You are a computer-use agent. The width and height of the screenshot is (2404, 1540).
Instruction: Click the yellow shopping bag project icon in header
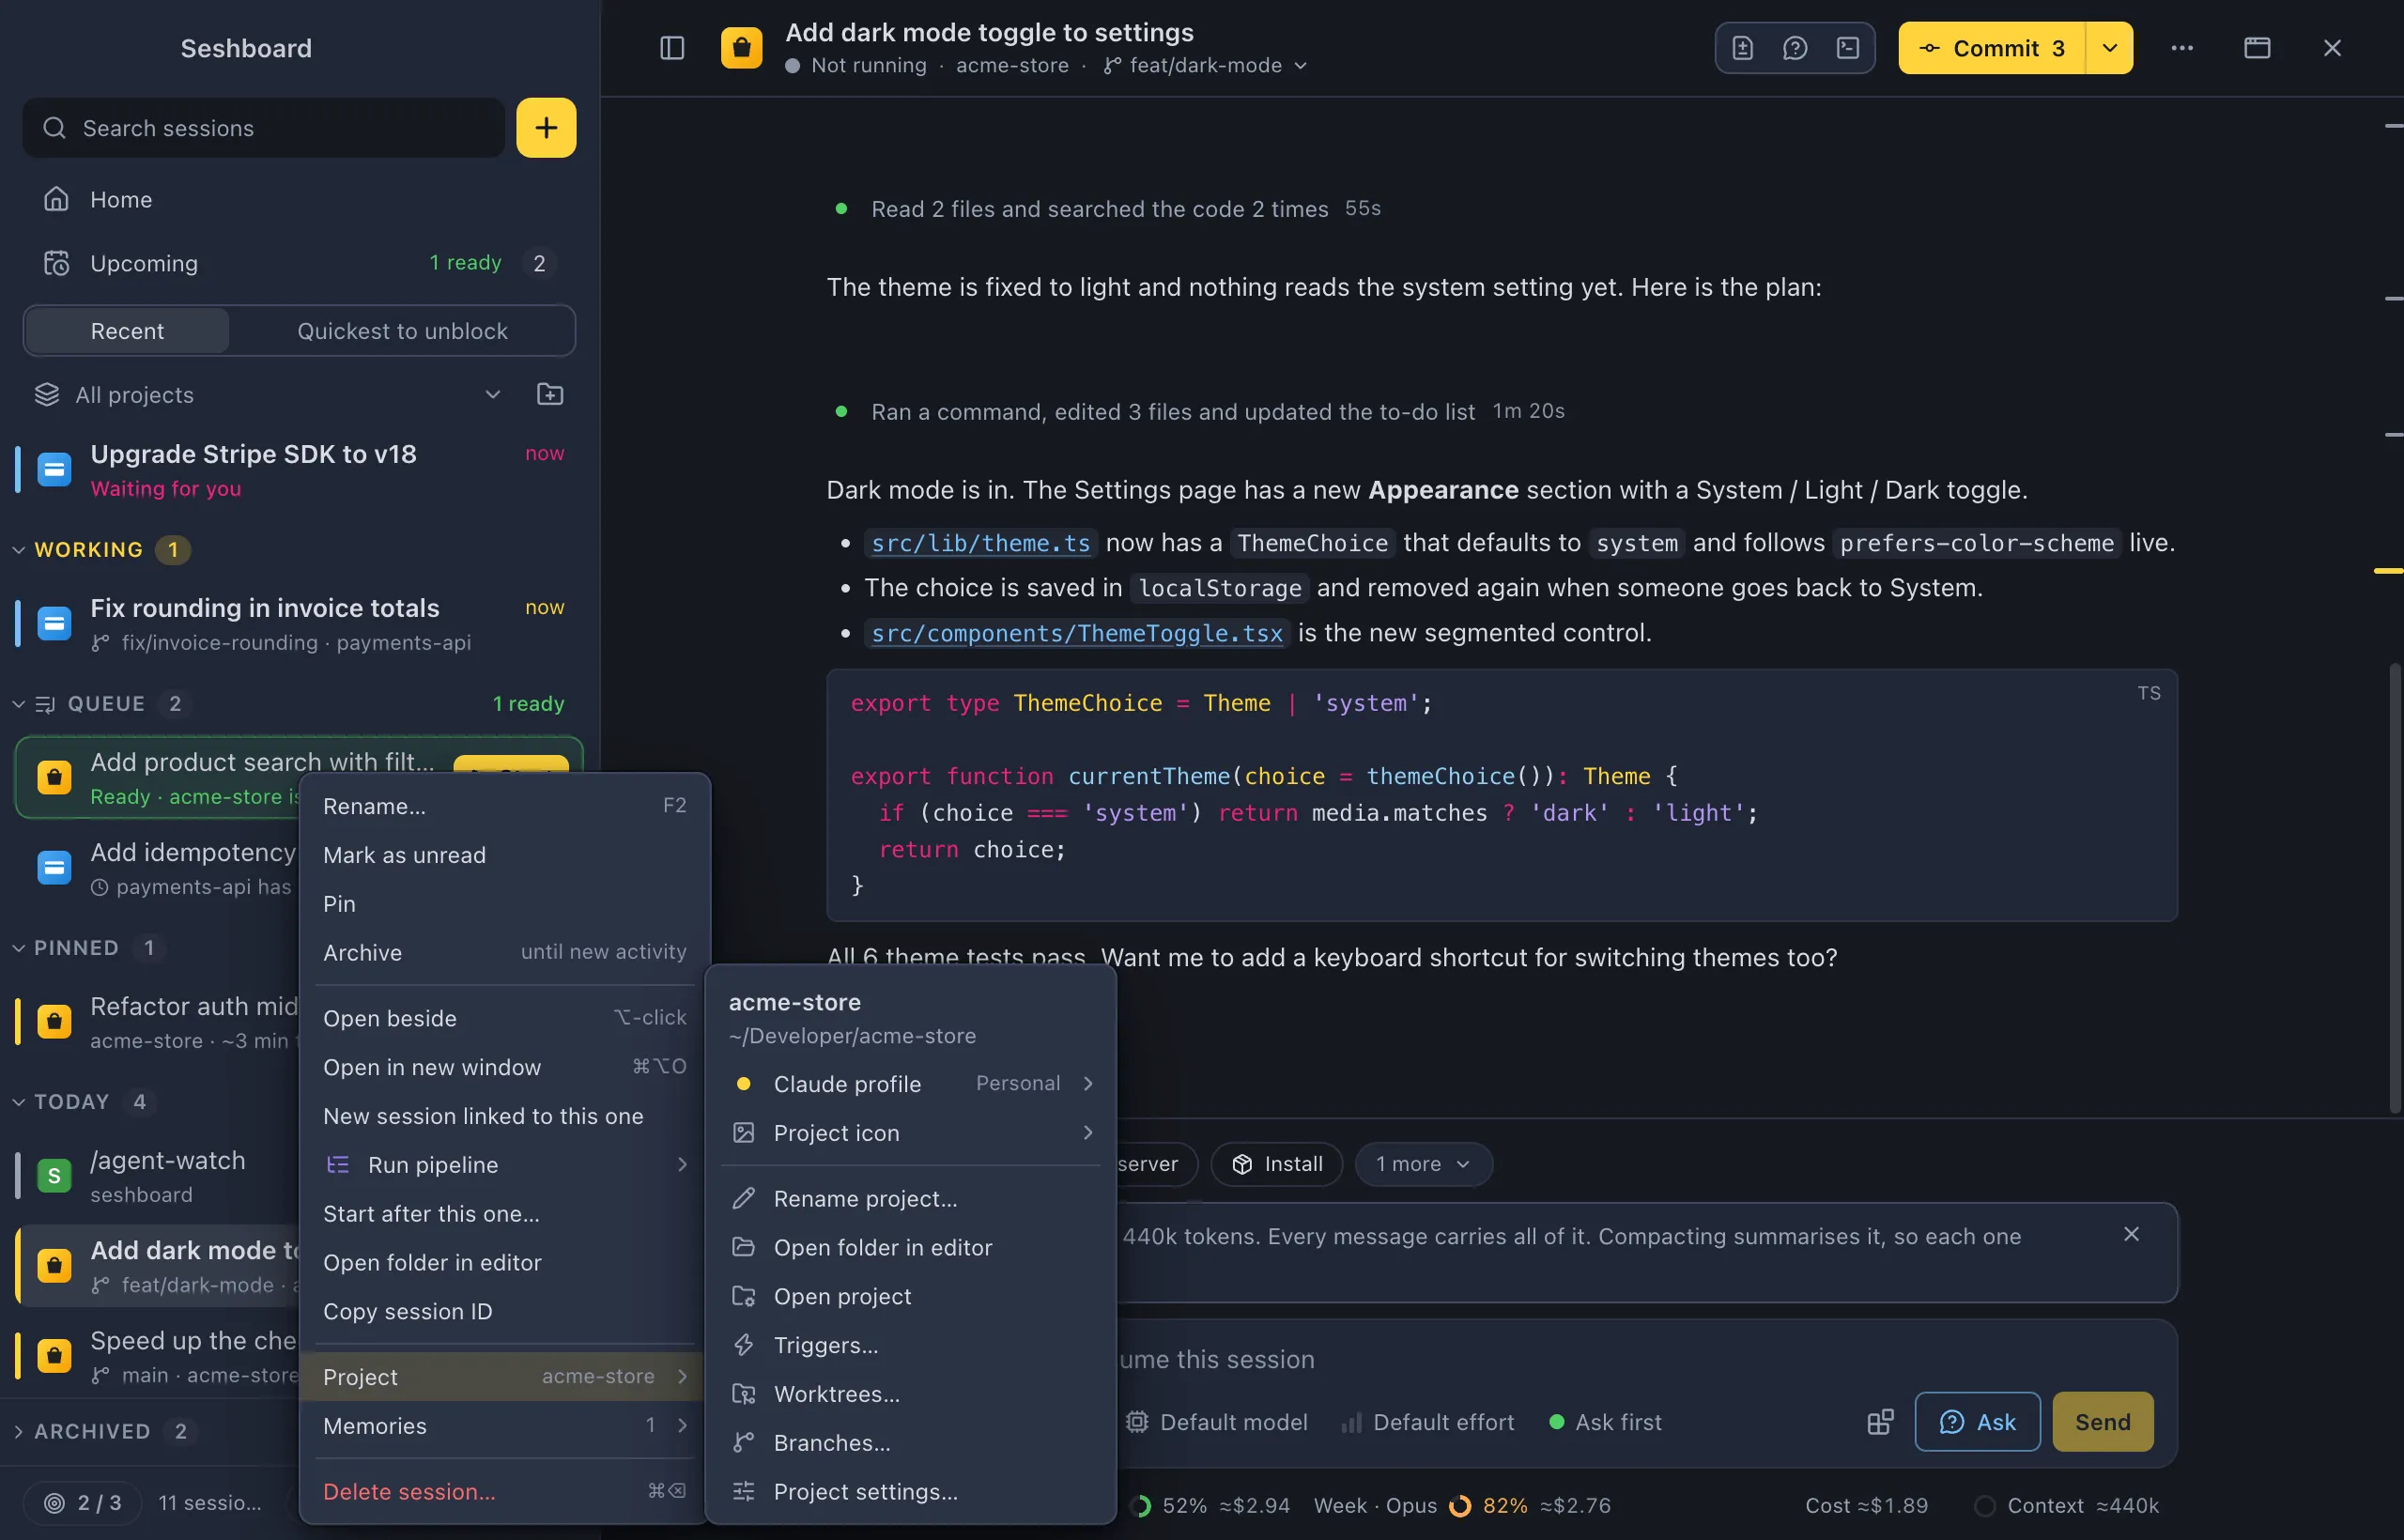click(741, 48)
